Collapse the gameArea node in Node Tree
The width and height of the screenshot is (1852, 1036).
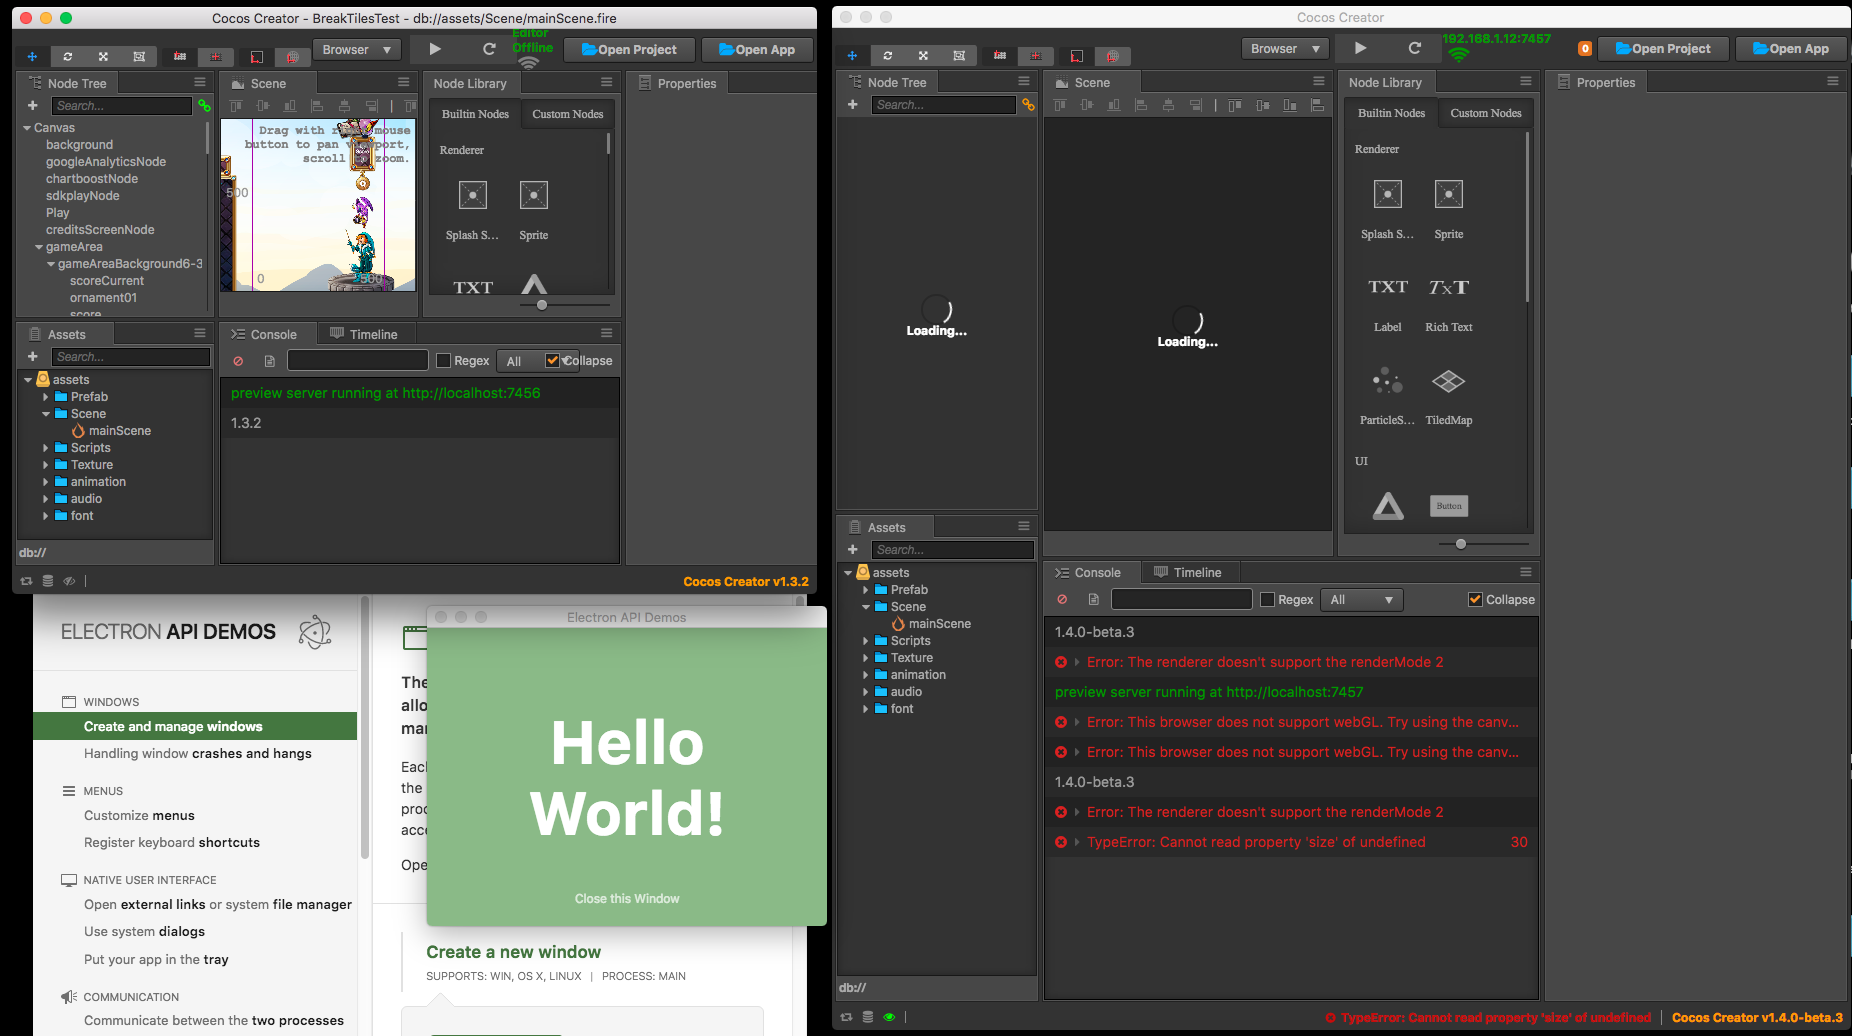(39, 247)
